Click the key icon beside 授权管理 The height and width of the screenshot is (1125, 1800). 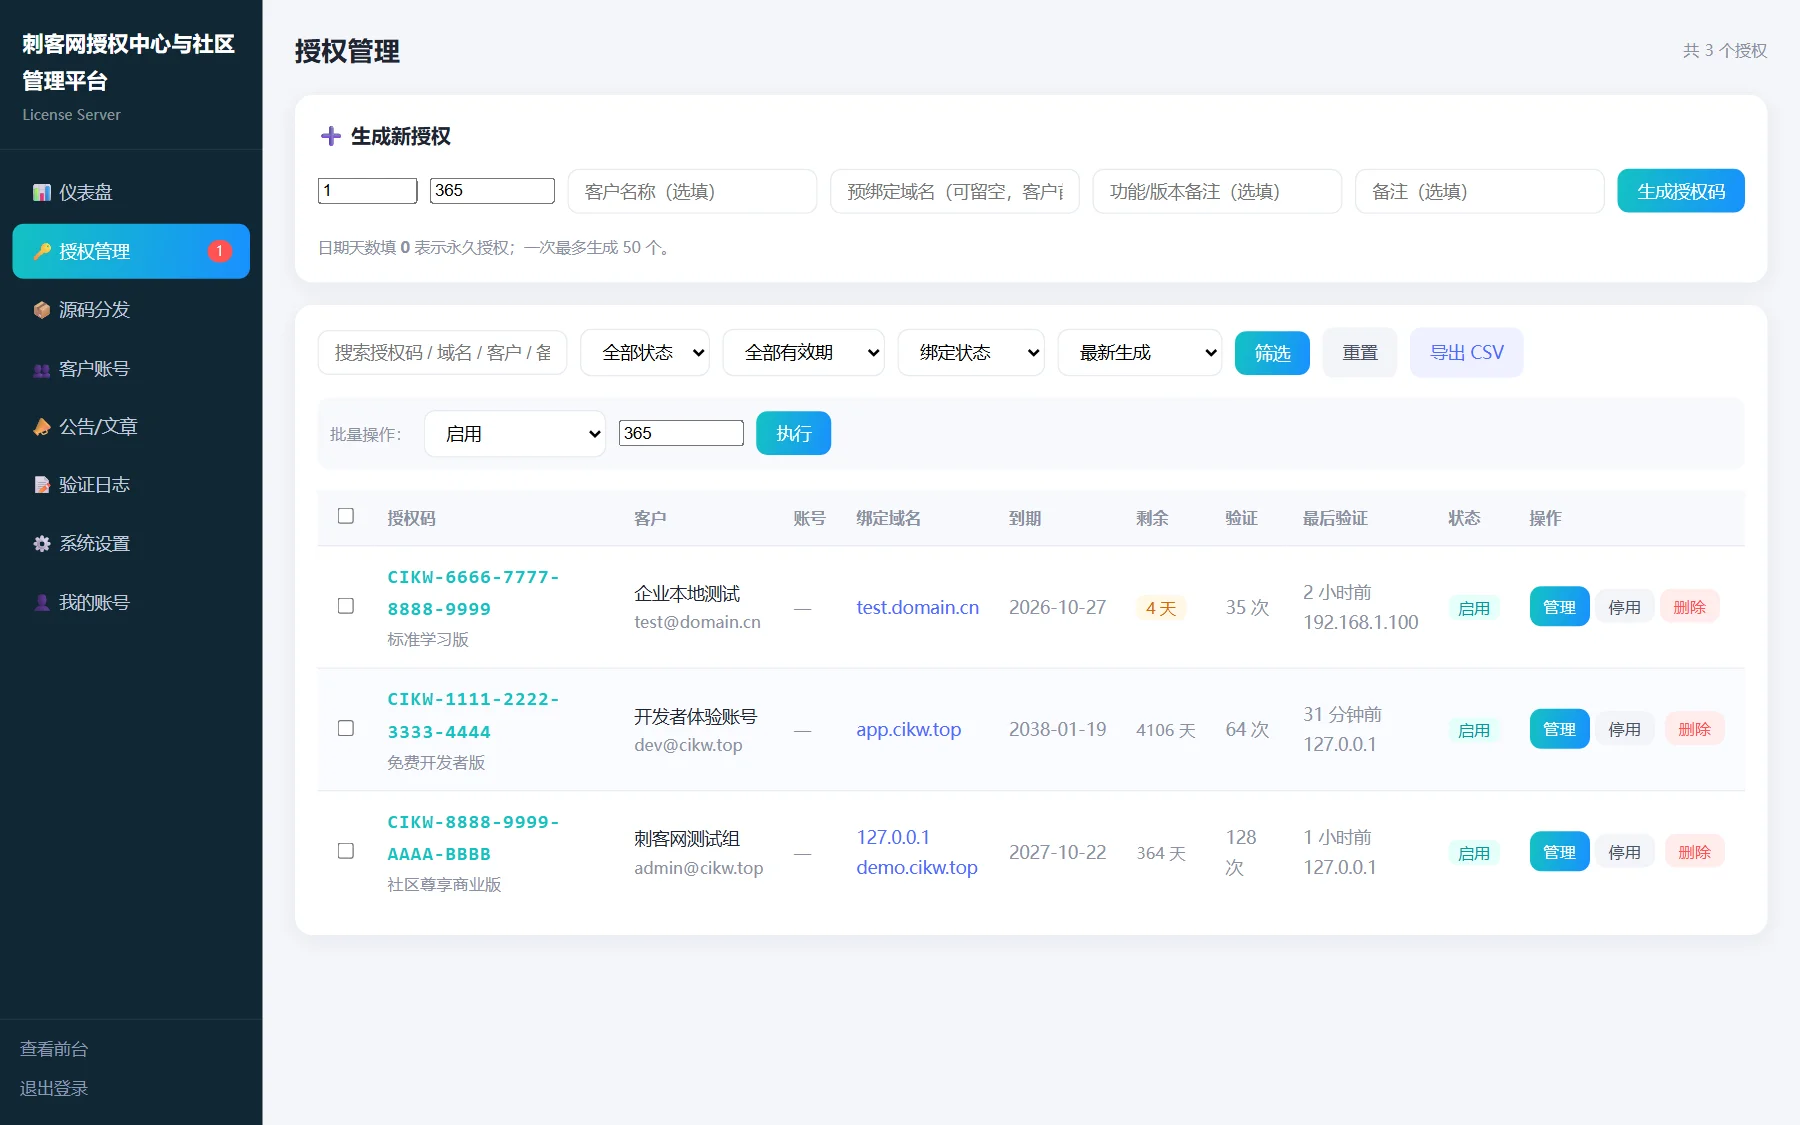pyautogui.click(x=41, y=251)
